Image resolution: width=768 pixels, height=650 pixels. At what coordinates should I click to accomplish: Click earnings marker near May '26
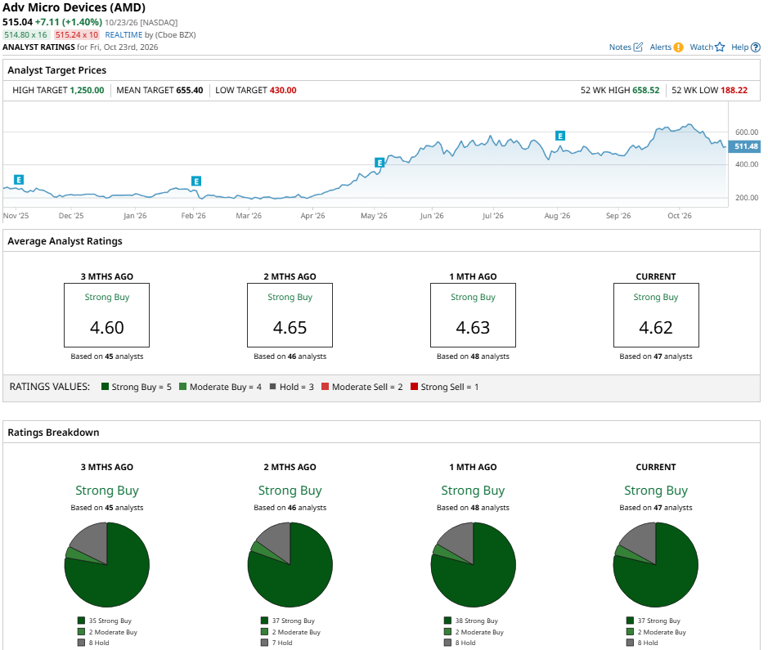click(380, 163)
